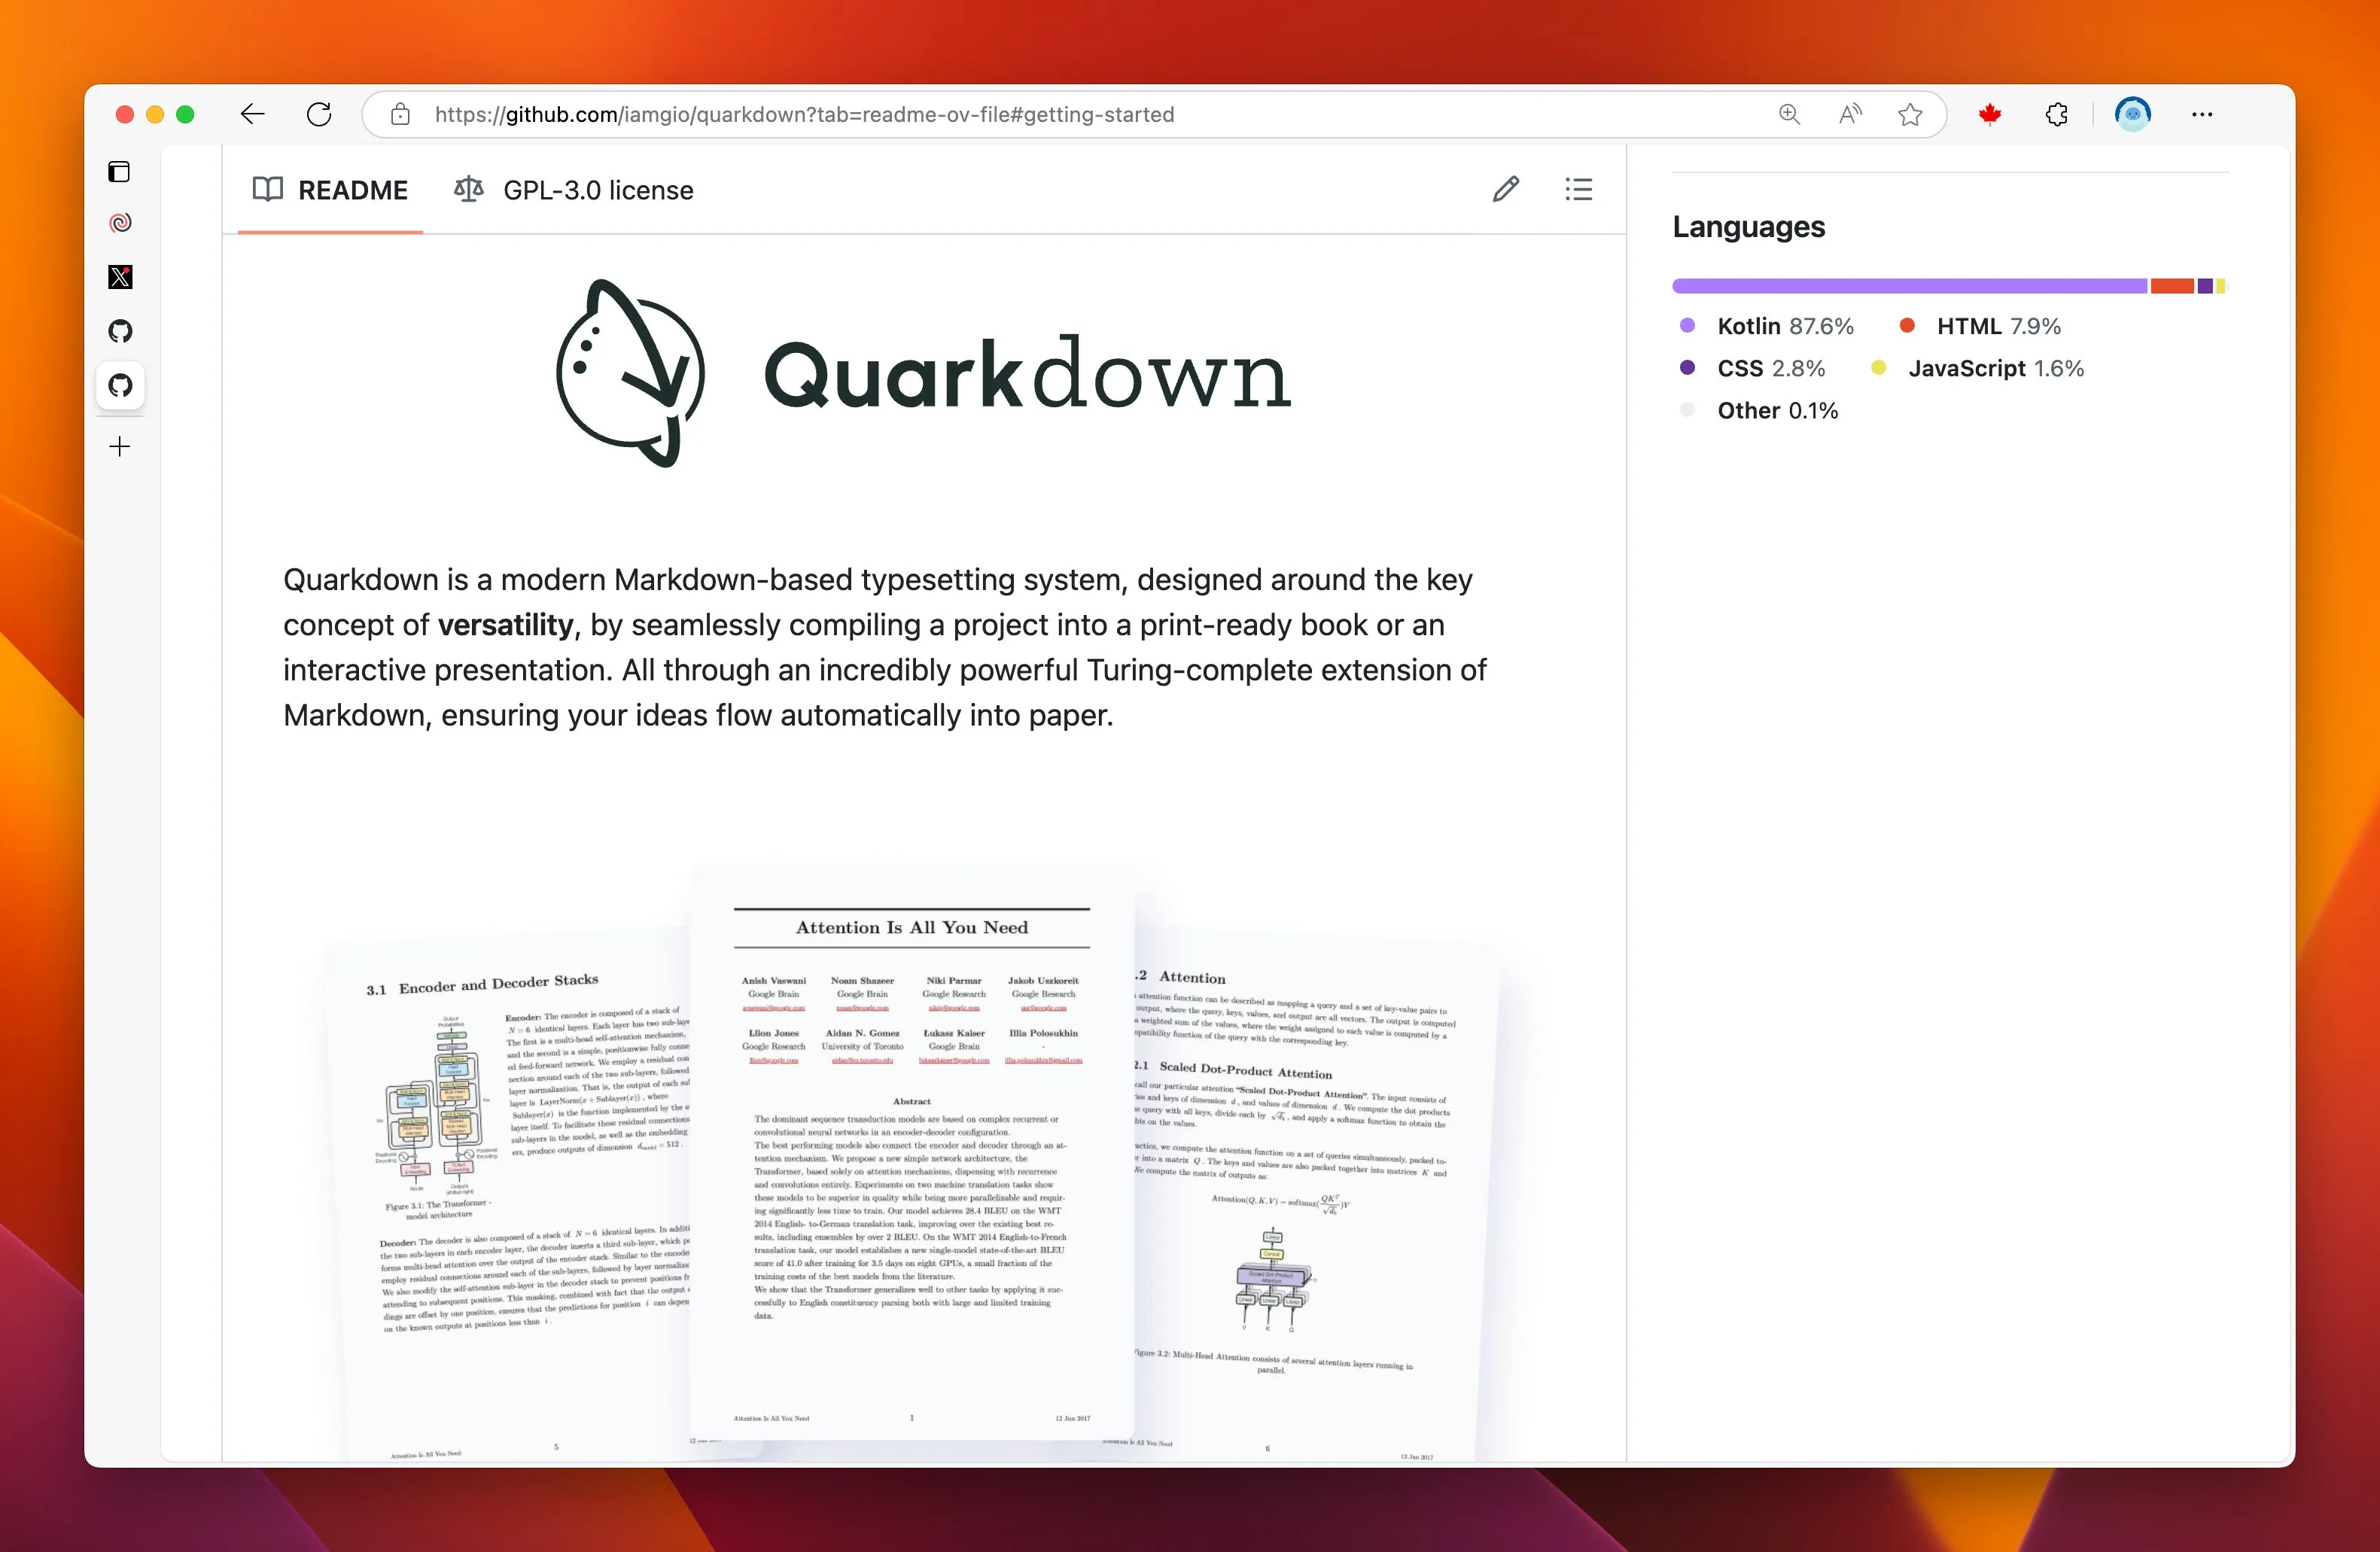
Task: Open browser three-dots settings menu
Action: 2202,114
